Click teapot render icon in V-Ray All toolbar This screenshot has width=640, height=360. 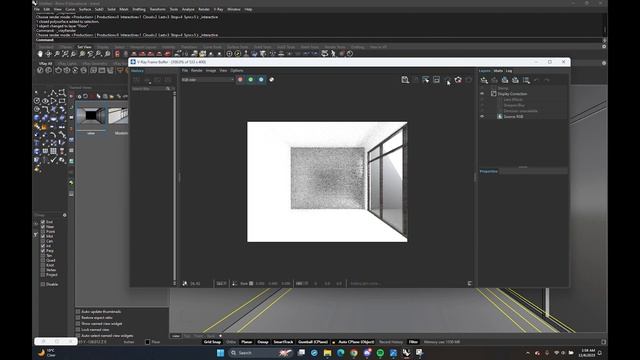tap(58, 70)
